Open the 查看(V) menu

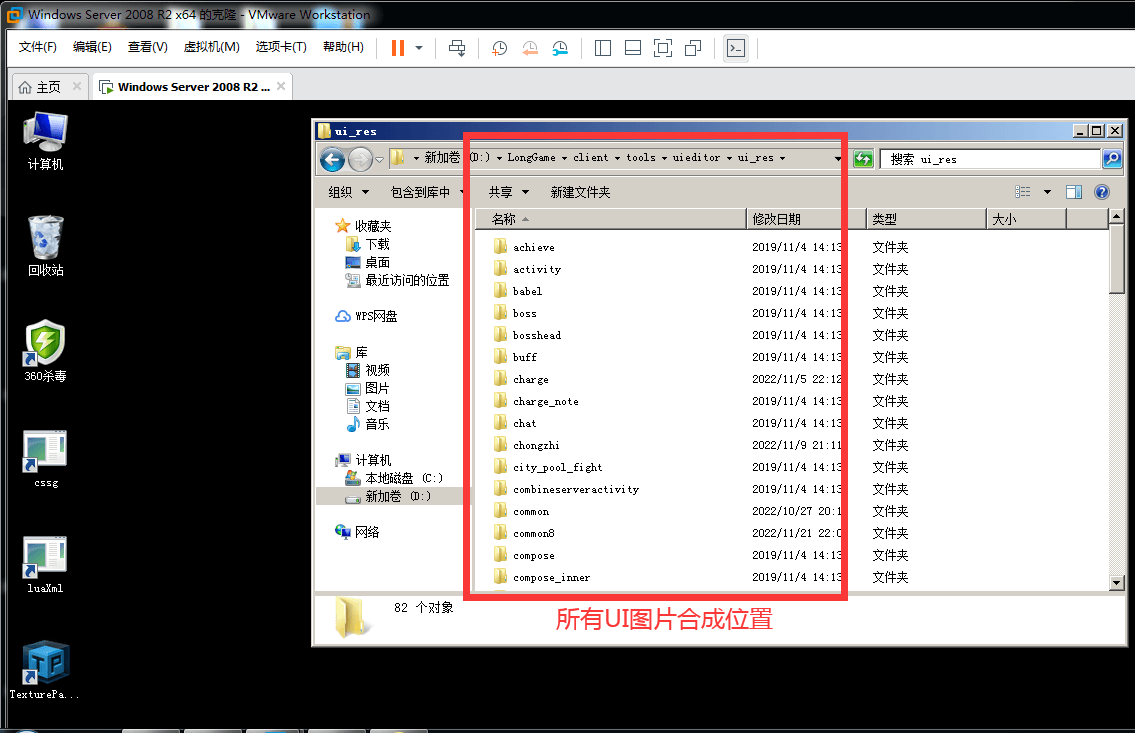click(x=148, y=47)
